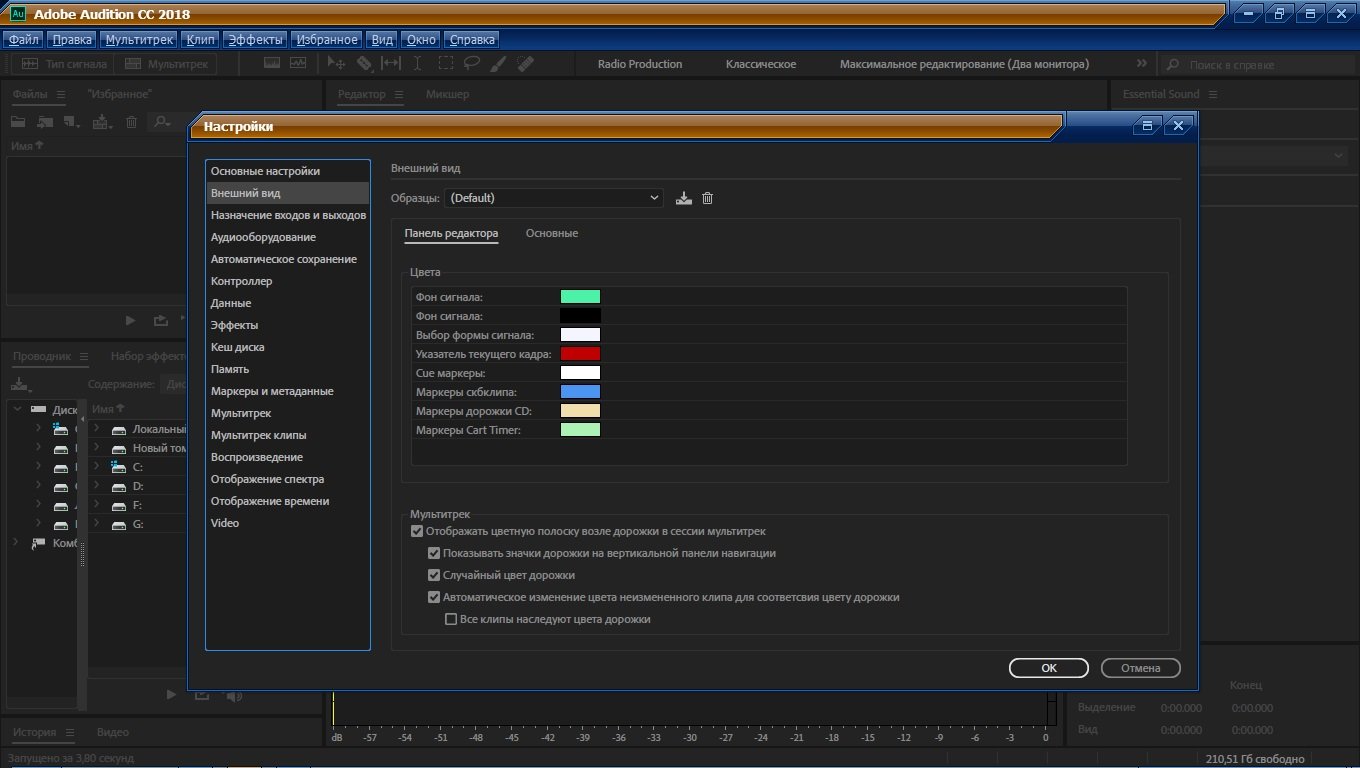The width and height of the screenshot is (1360, 768).
Task: Disable the random track color checkbox
Action: [x=434, y=575]
